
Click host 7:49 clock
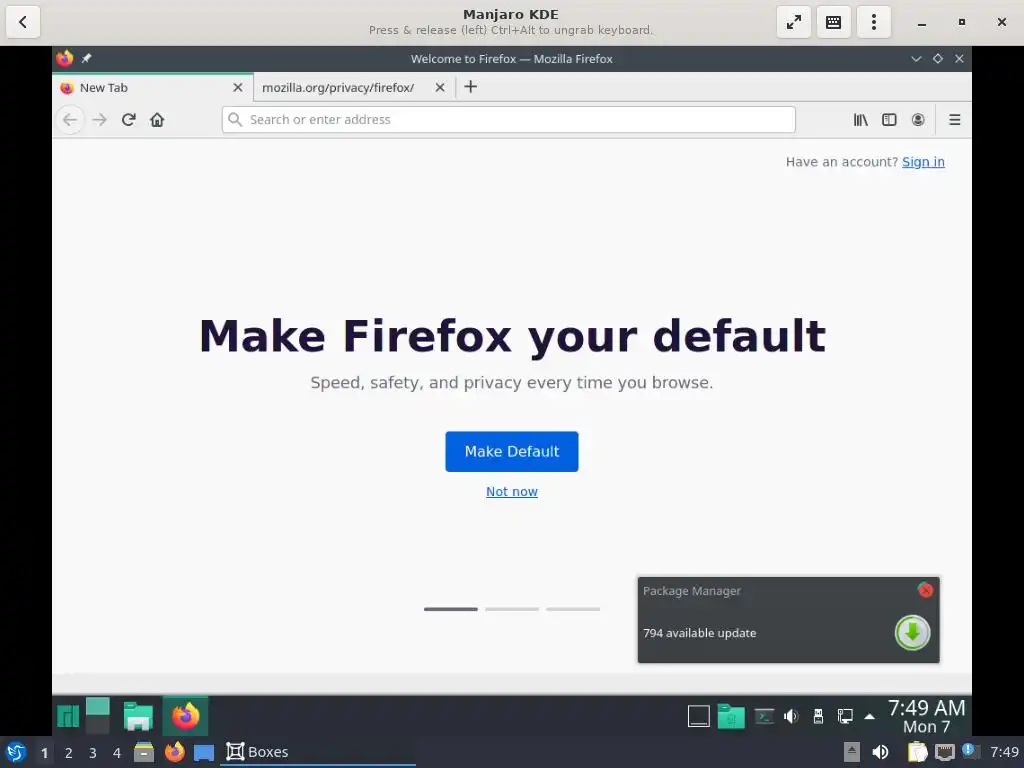(1004, 752)
